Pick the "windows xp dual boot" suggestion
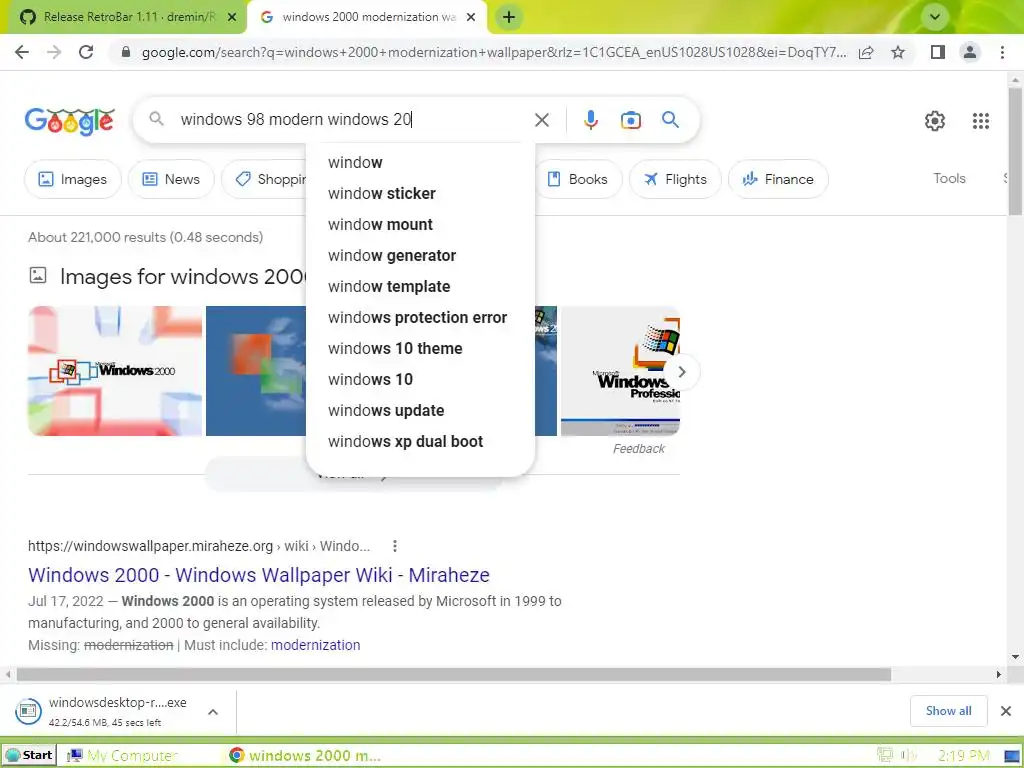This screenshot has width=1024, height=768. coord(420,441)
